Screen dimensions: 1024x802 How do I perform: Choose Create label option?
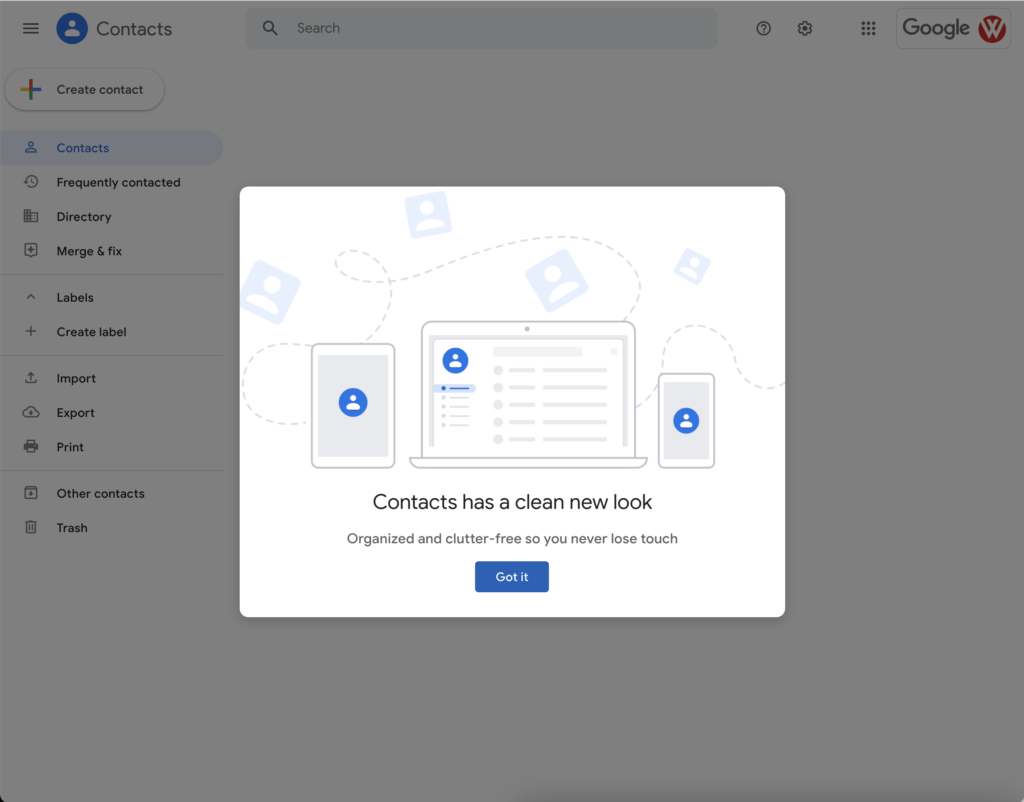click(111, 332)
